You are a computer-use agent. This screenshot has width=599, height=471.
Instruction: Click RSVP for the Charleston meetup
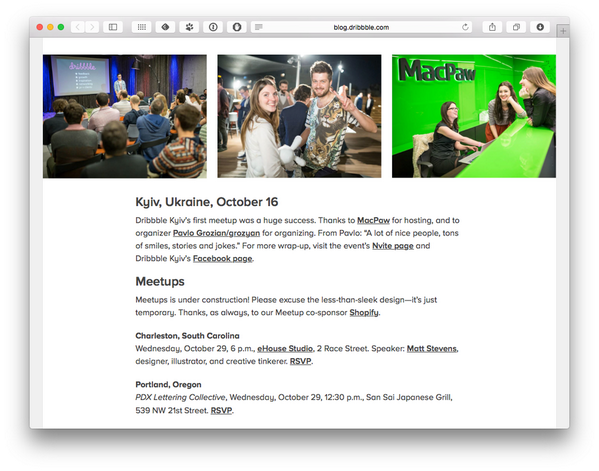(300, 361)
